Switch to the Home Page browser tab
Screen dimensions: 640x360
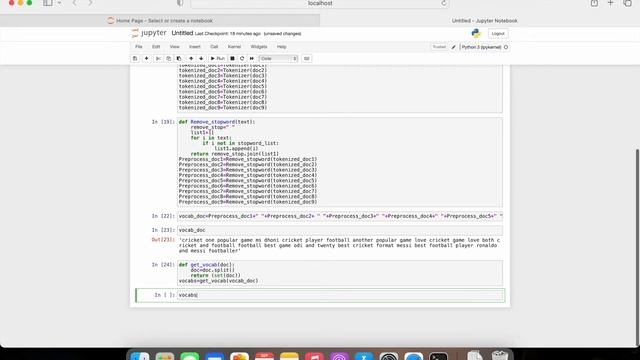coord(160,20)
